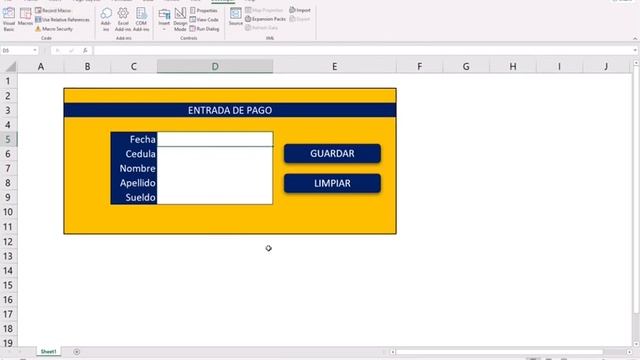
Task: Click the formula bar enter checkmark
Action: point(71,51)
